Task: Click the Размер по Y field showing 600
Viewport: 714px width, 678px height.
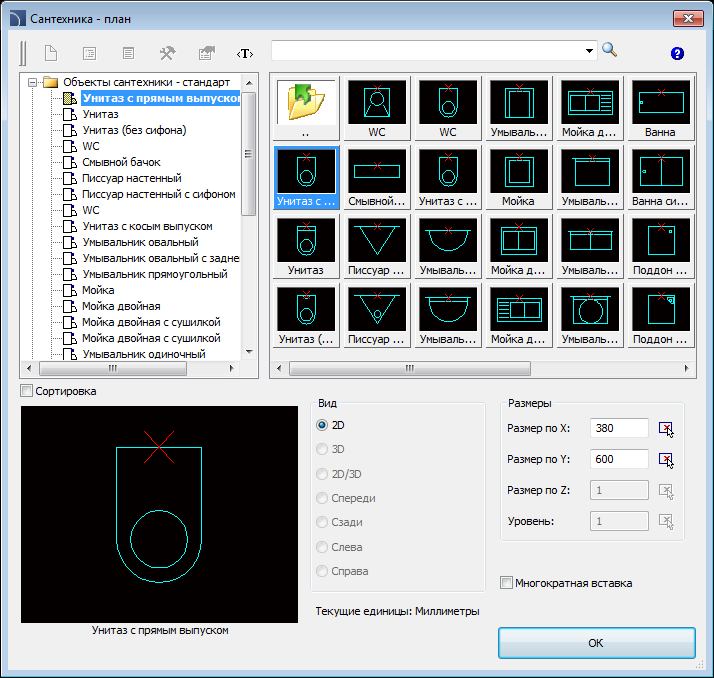Action: [x=619, y=459]
